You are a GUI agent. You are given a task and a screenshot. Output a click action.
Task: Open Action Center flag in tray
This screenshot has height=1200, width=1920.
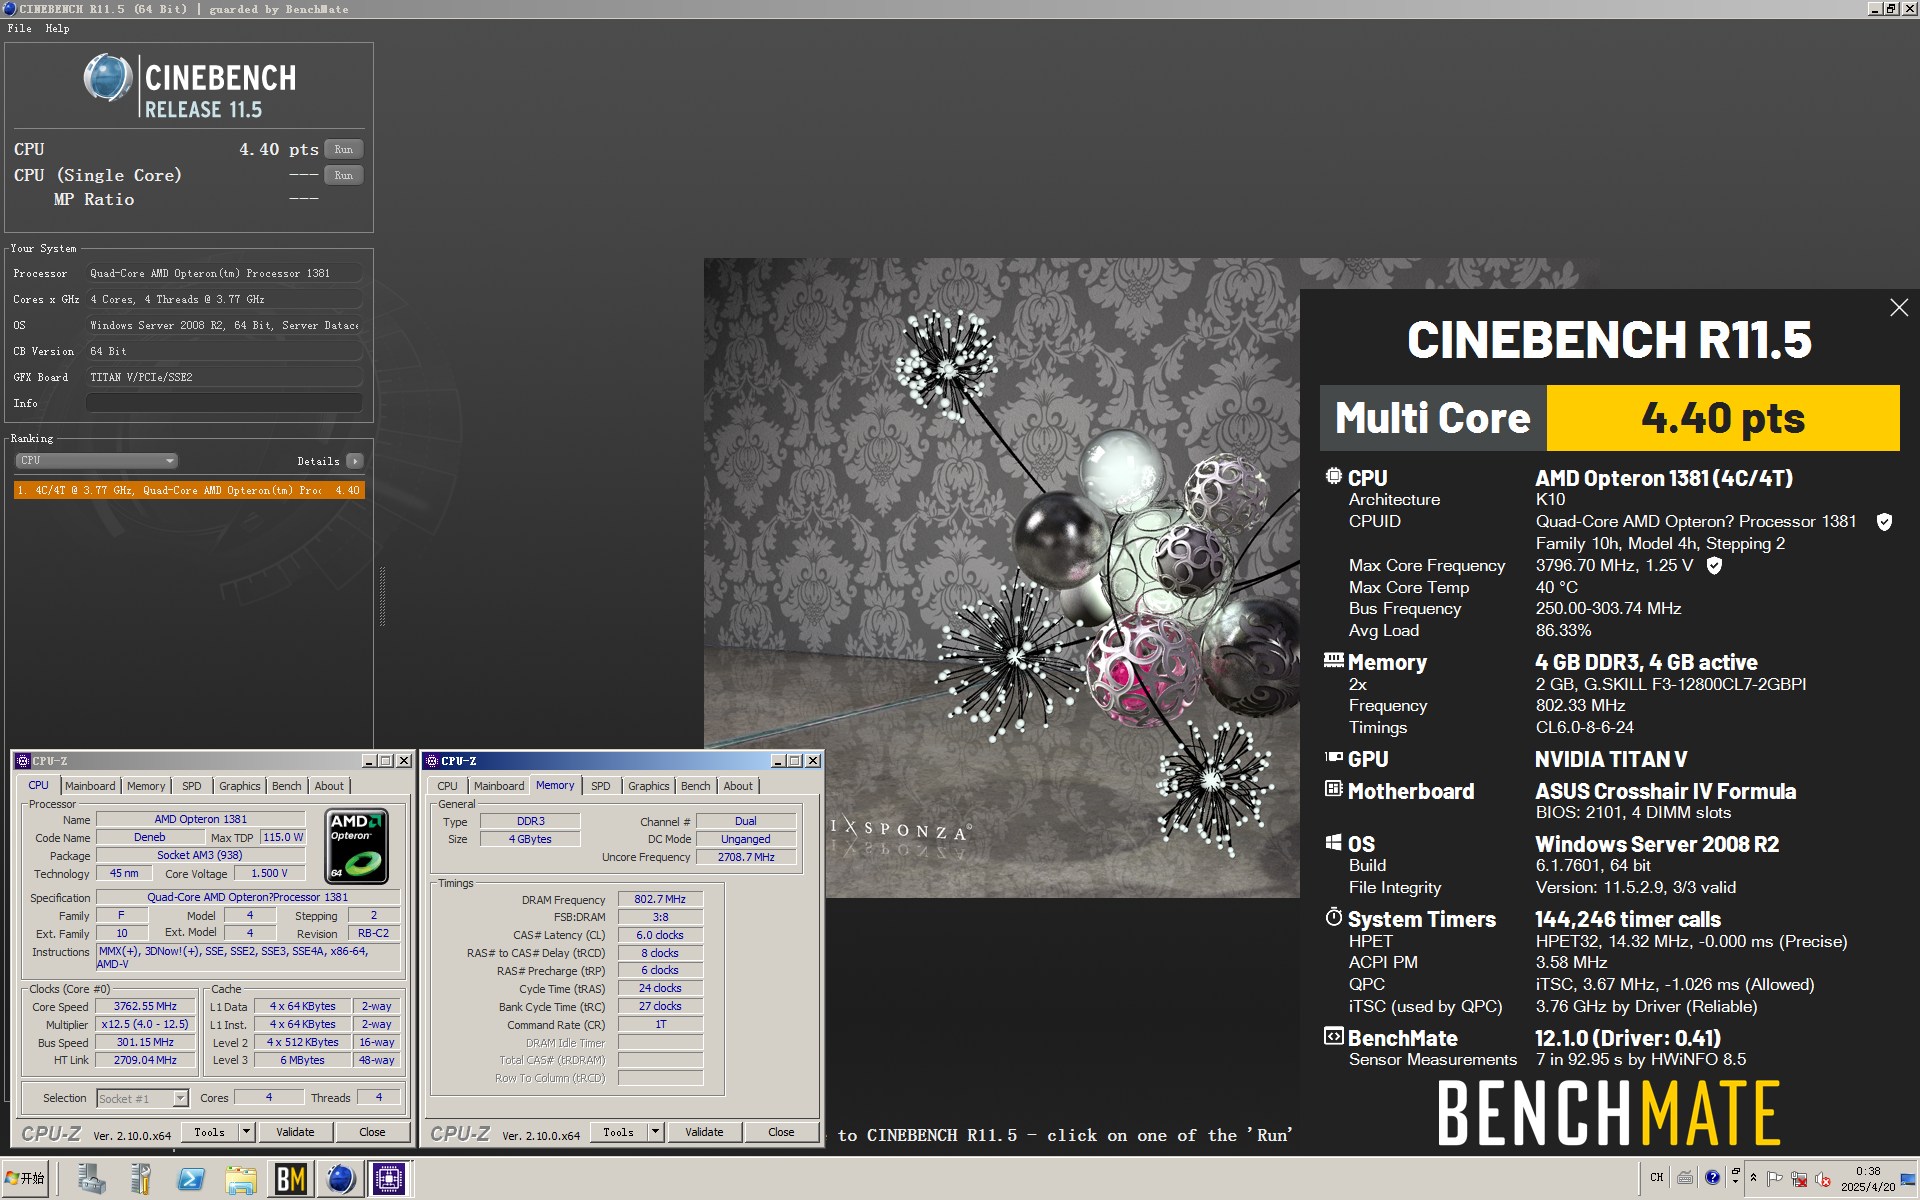[x=1775, y=1178]
